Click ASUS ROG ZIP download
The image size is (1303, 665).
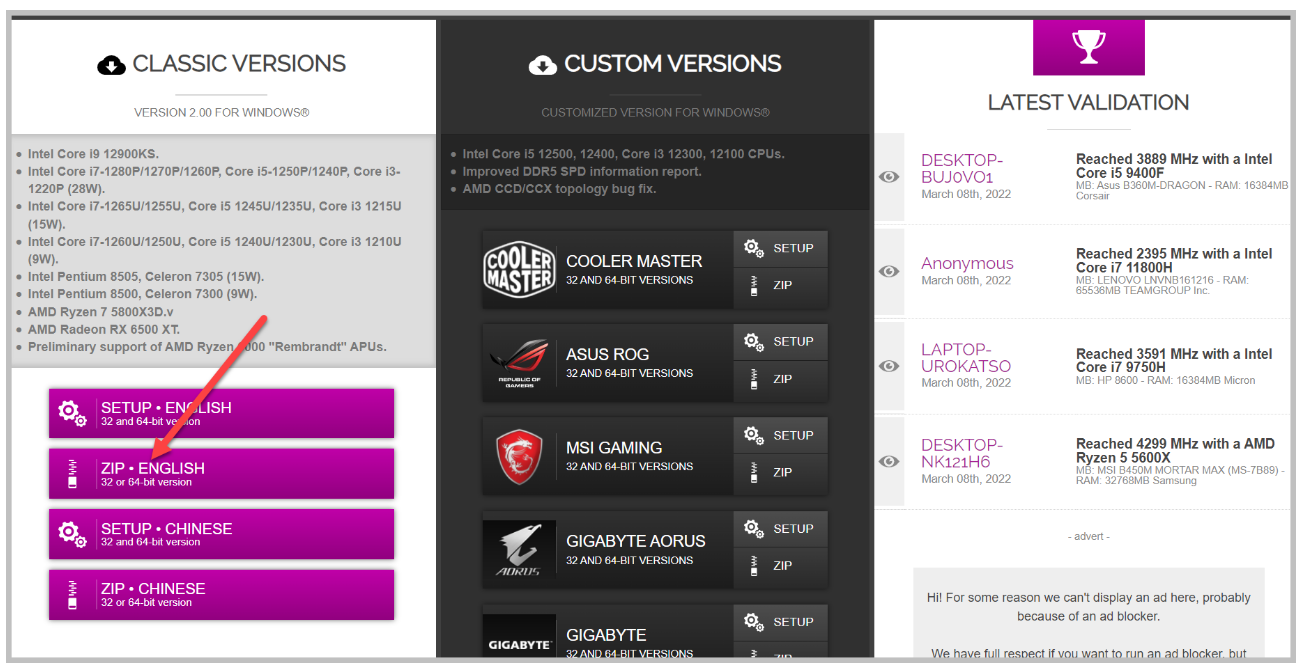click(x=780, y=379)
